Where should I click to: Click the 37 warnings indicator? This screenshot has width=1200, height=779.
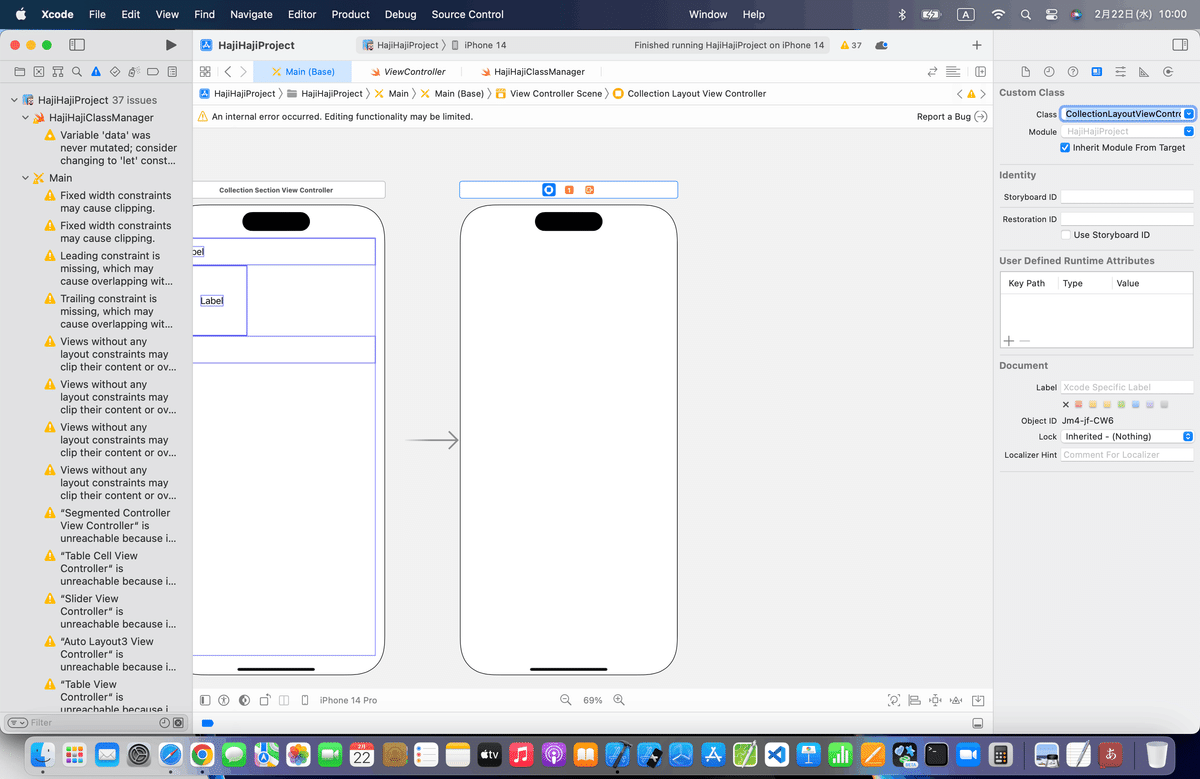[x=851, y=45]
